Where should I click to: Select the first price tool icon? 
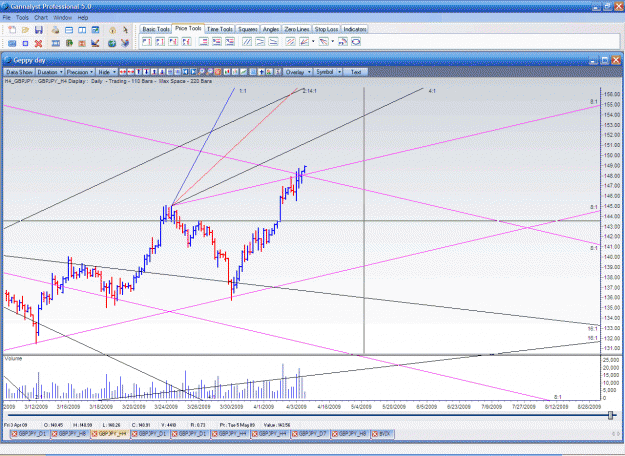(x=147, y=41)
